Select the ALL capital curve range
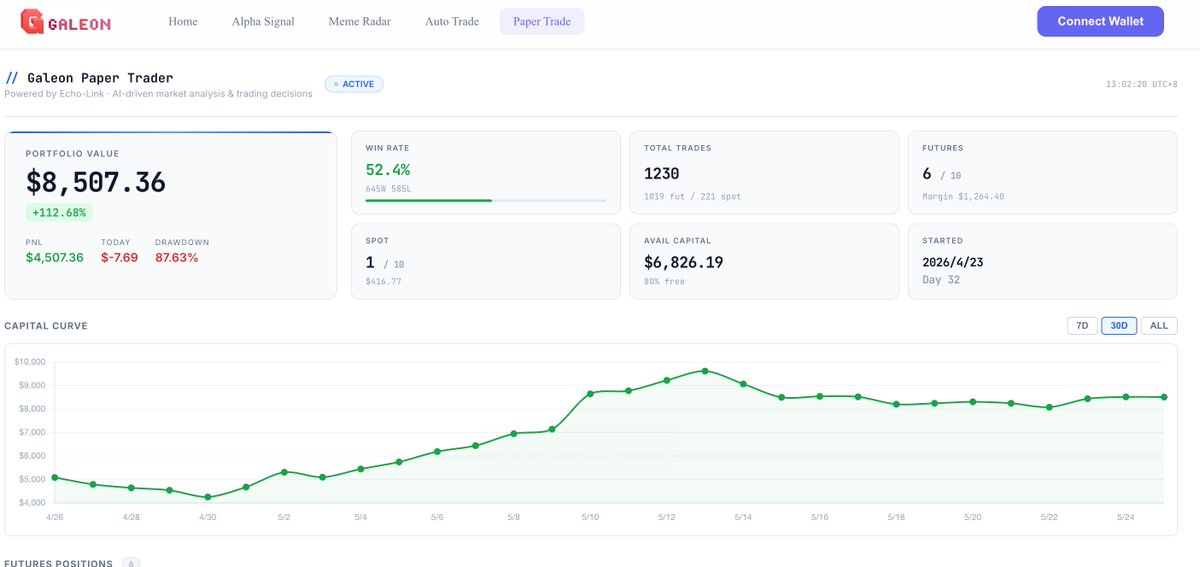 (1159, 326)
